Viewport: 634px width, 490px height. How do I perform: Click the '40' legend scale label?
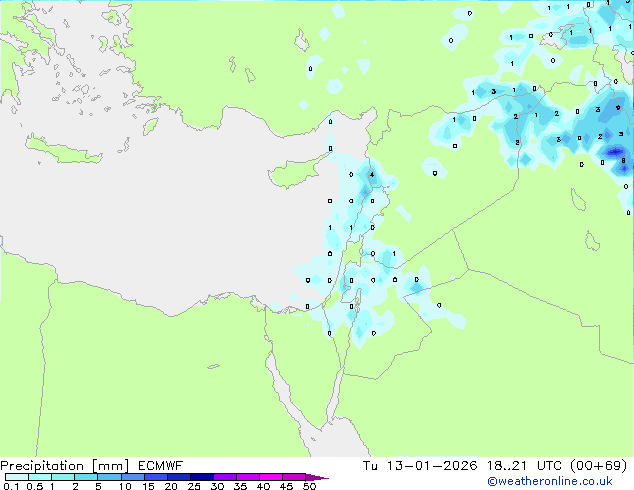[x=263, y=486]
